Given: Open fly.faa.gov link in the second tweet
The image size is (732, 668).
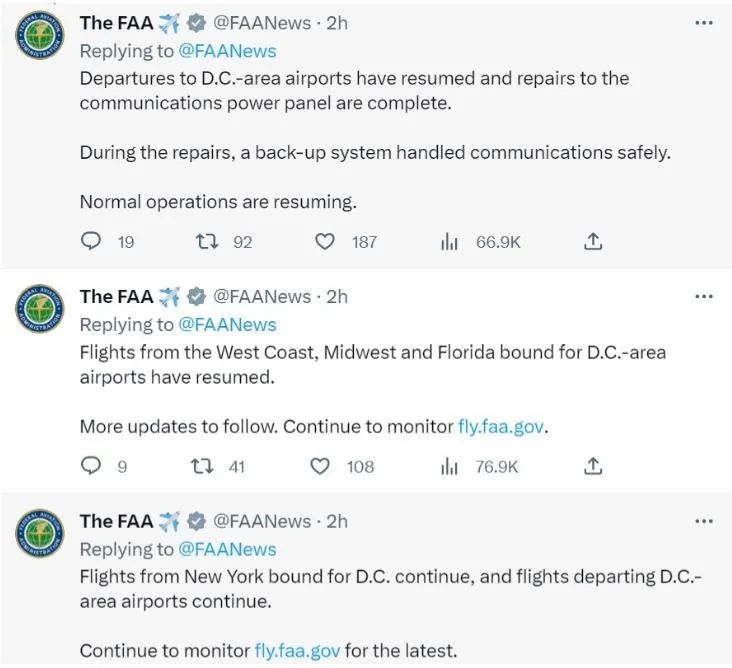Looking at the screenshot, I should [501, 426].
